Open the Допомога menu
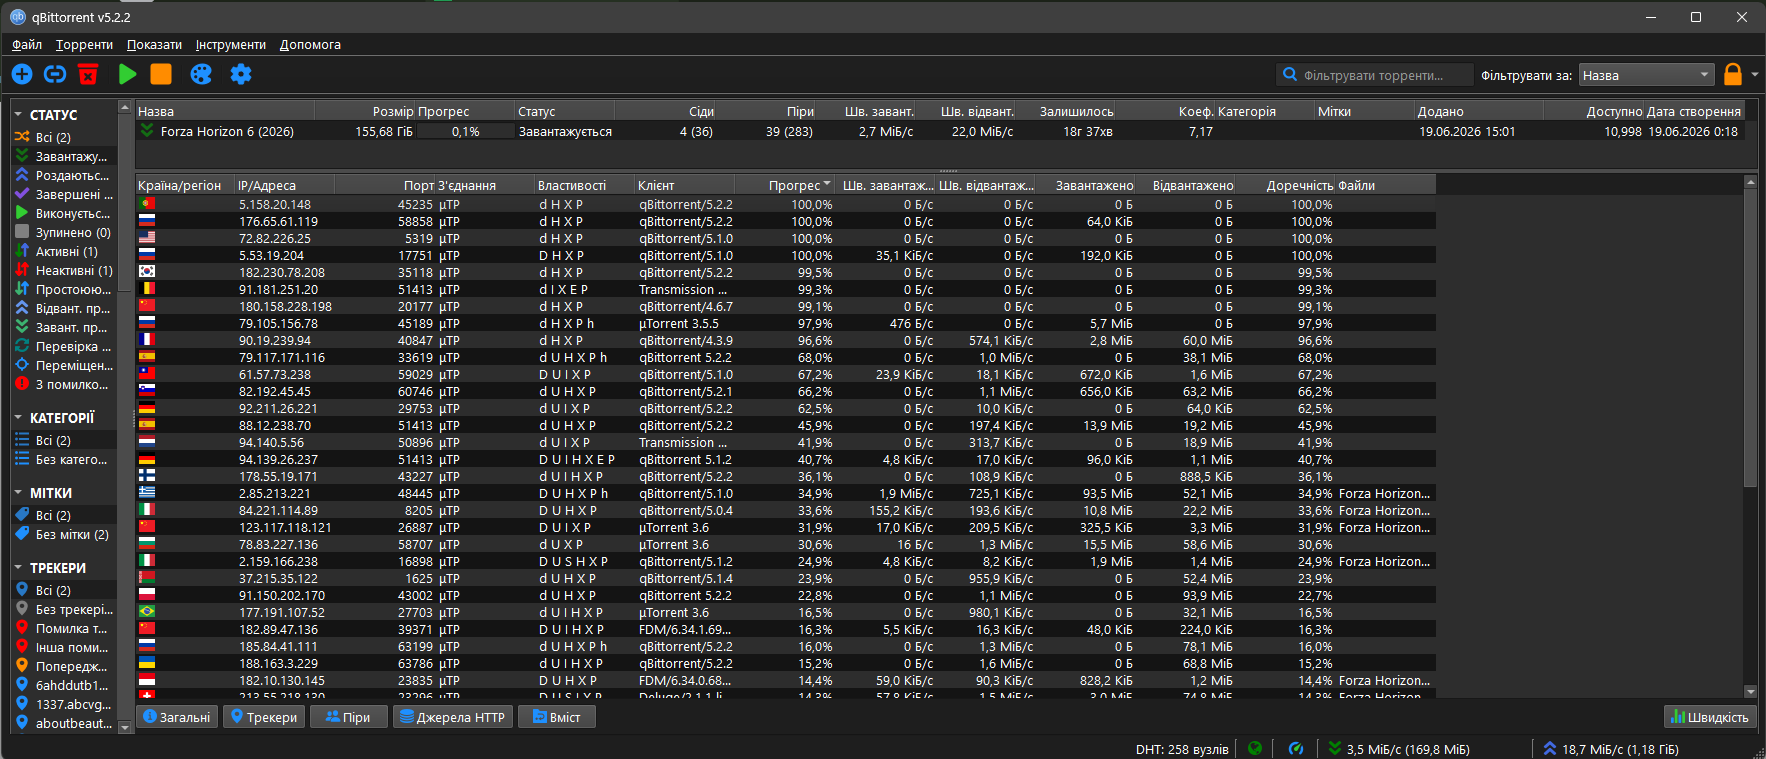1766x759 pixels. [310, 44]
